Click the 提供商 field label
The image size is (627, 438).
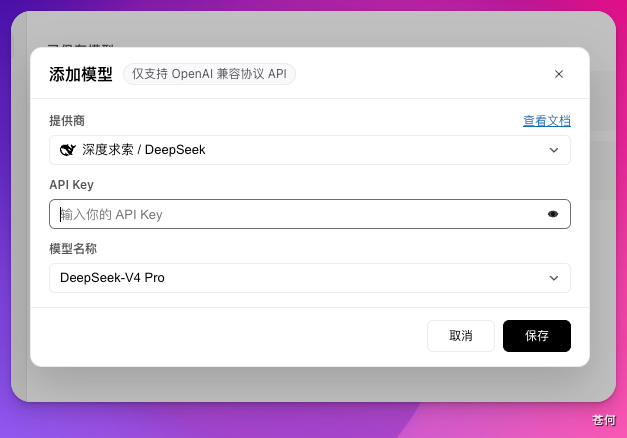tap(67, 121)
